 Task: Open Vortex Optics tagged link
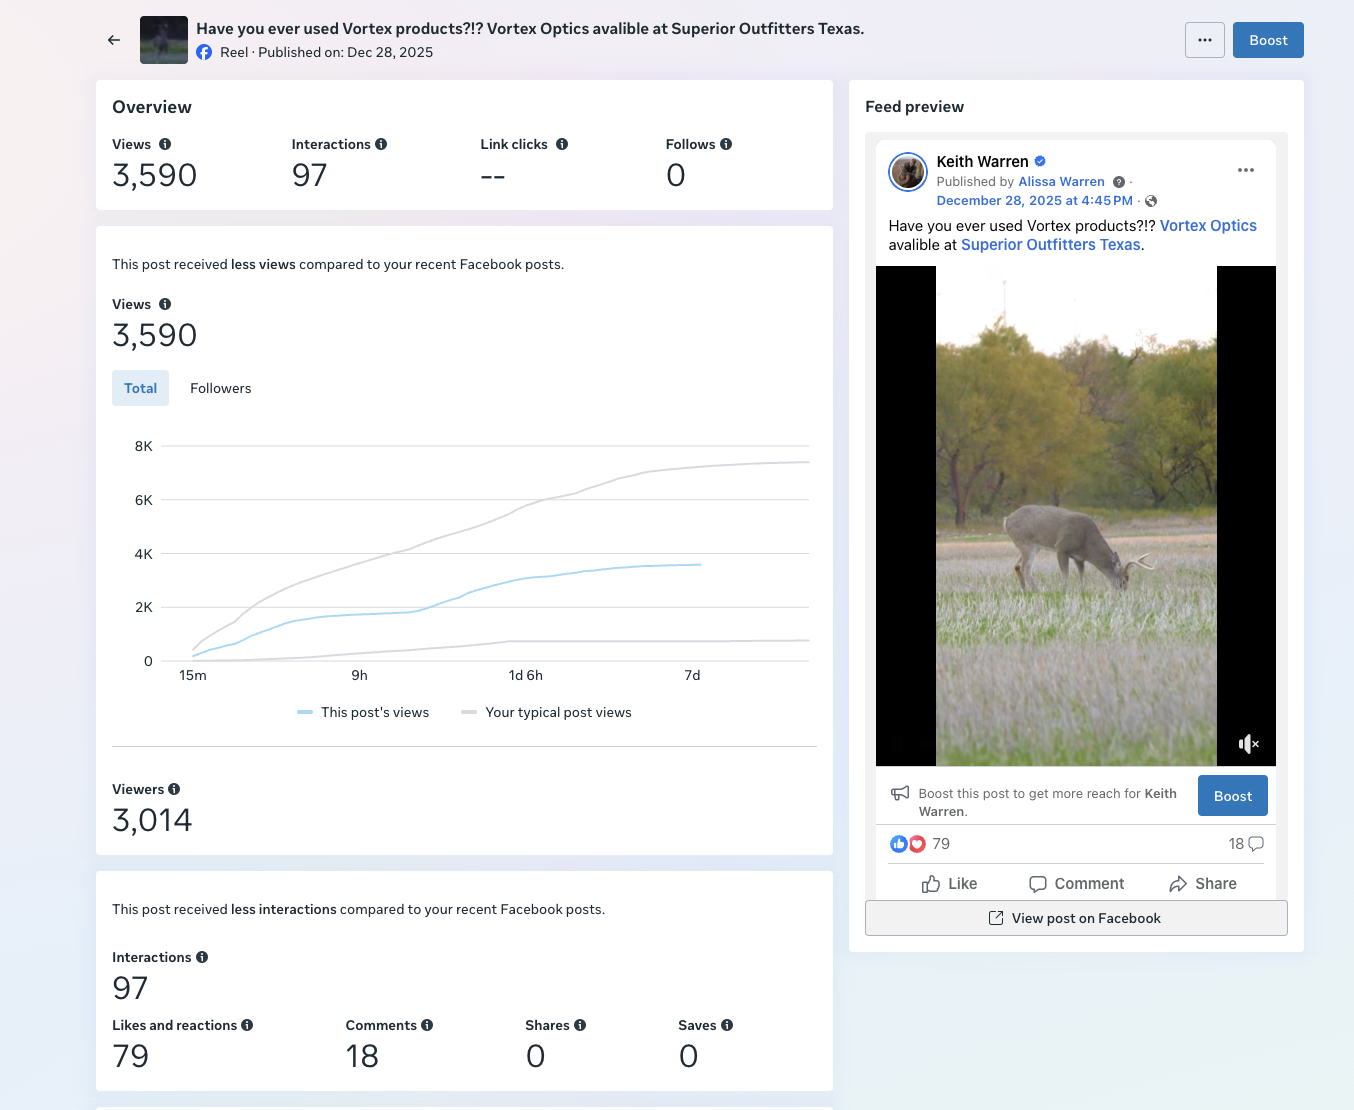coord(1208,226)
